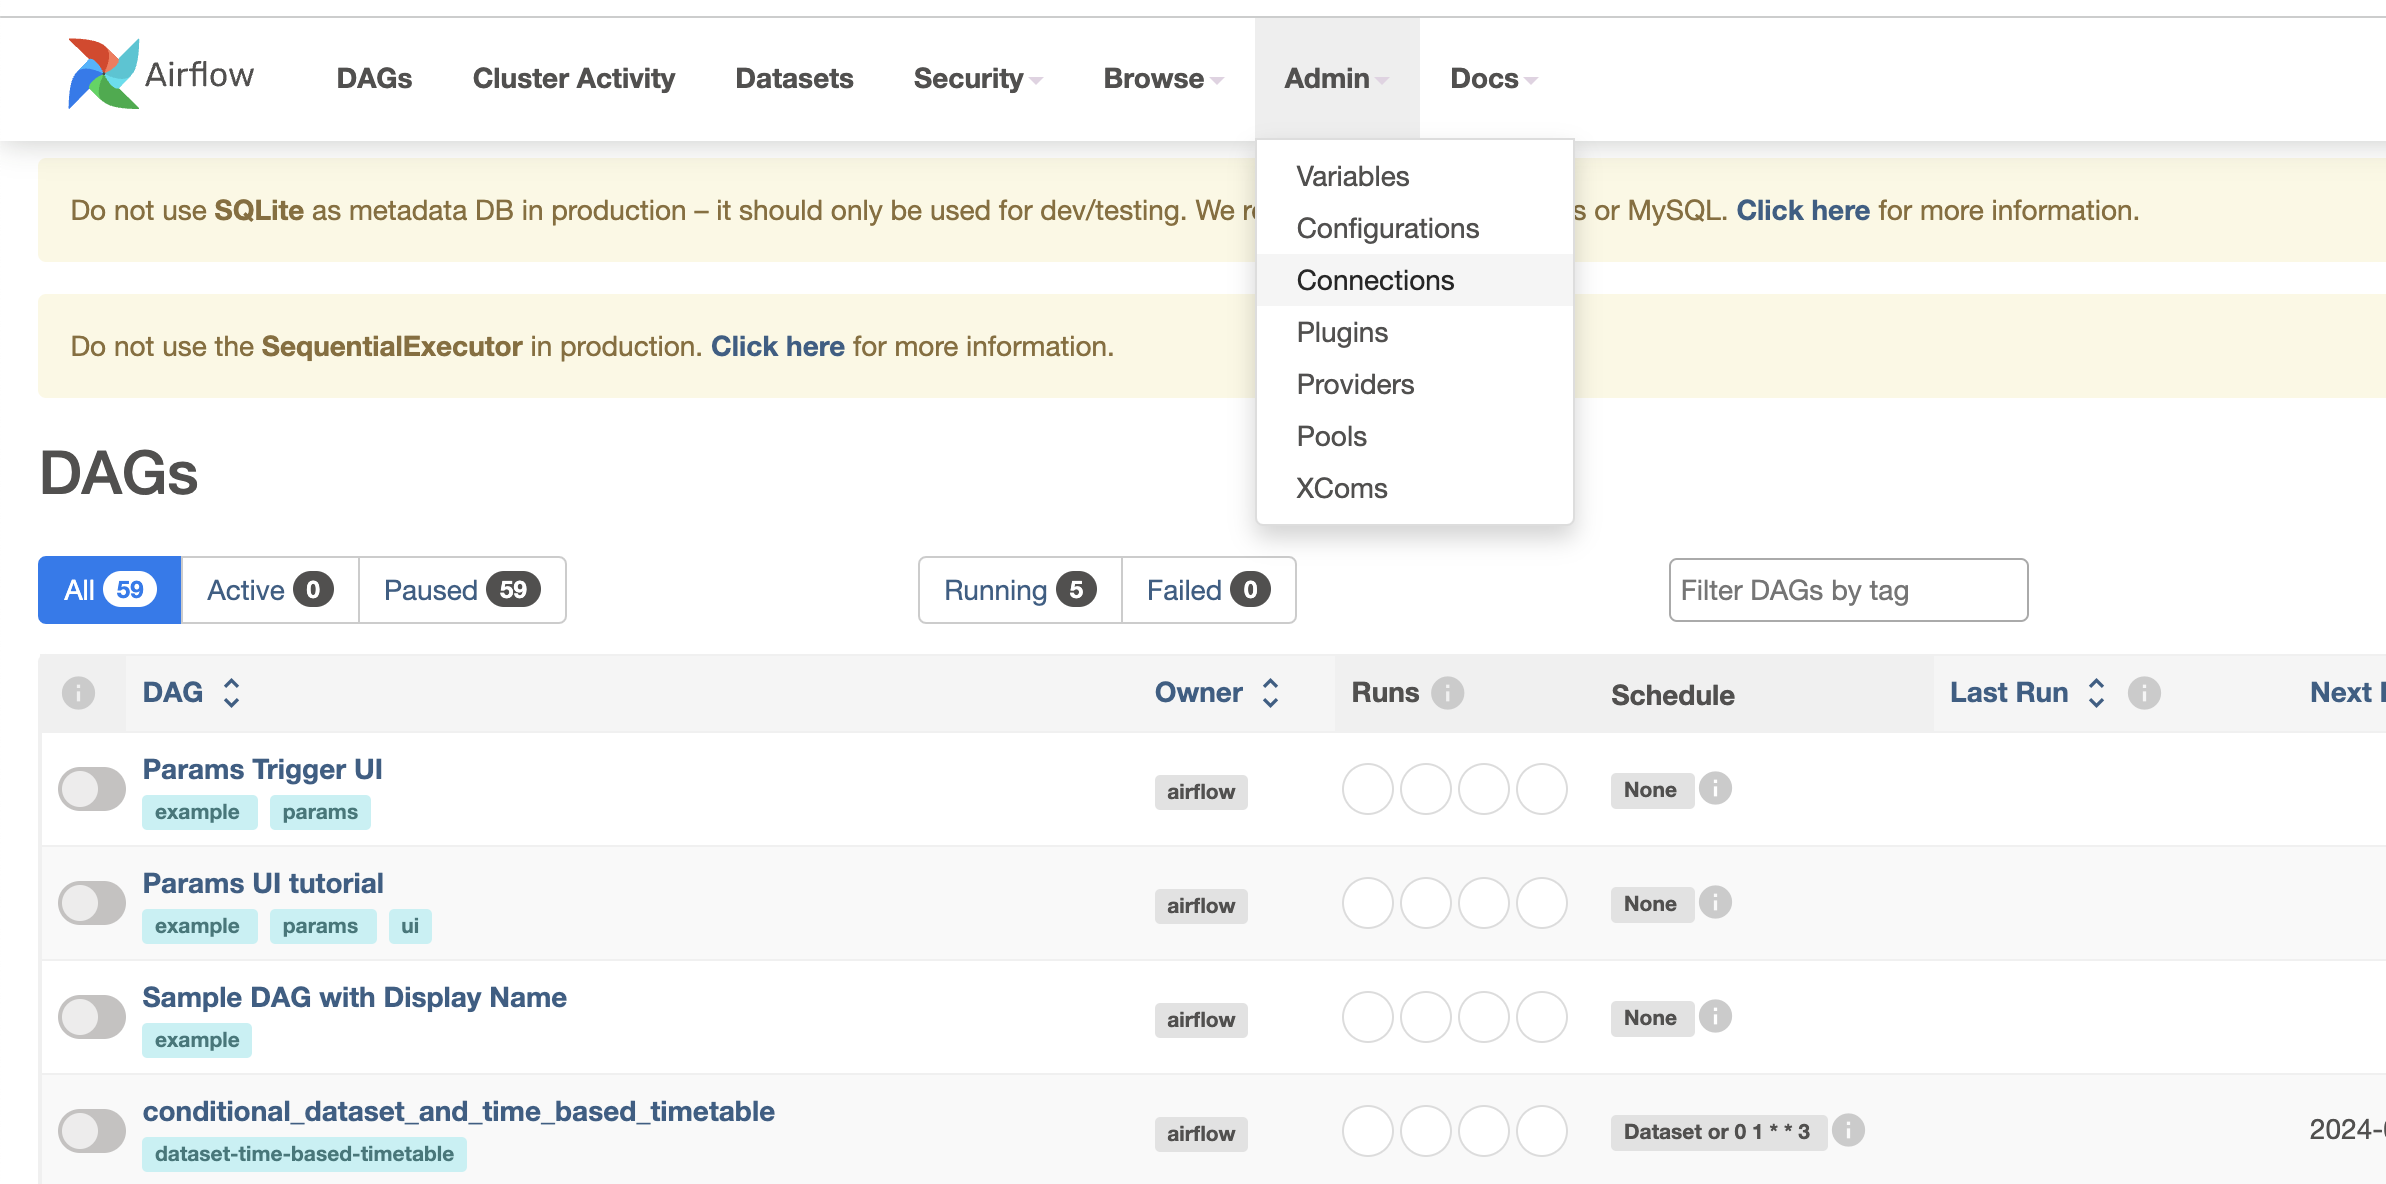Open the conditional_dataset_and_time_based_timetable DAG link

pos(458,1111)
